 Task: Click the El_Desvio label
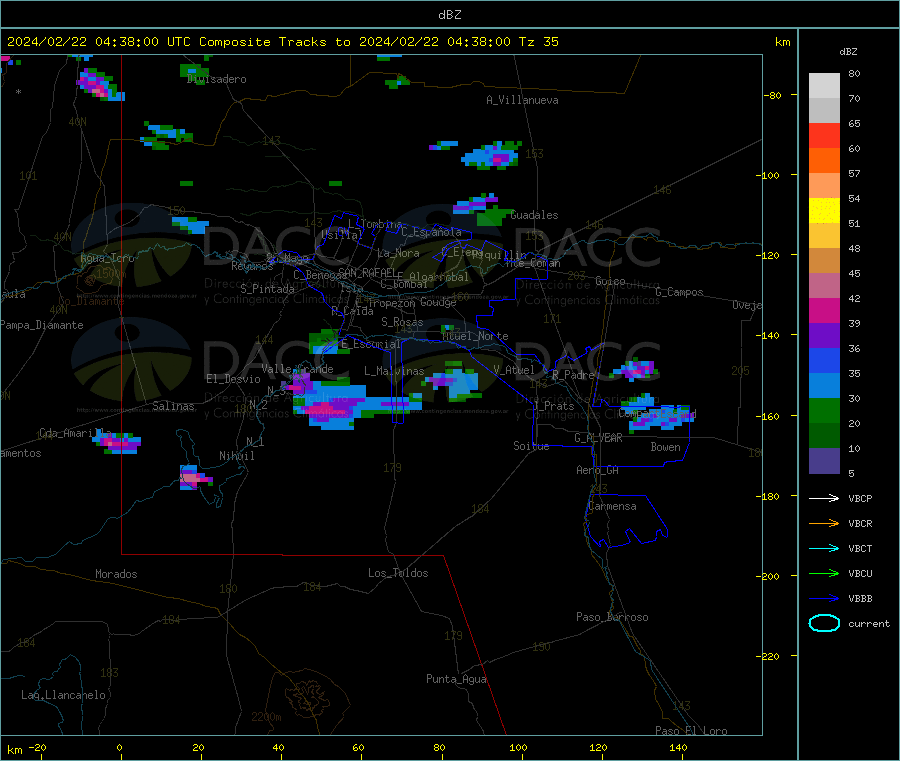(x=233, y=379)
